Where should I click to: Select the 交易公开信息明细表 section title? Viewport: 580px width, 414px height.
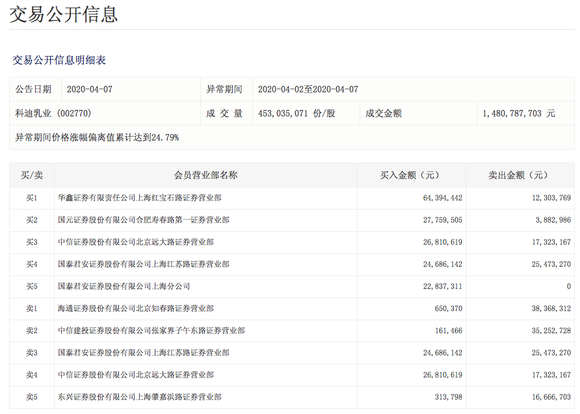[59, 60]
